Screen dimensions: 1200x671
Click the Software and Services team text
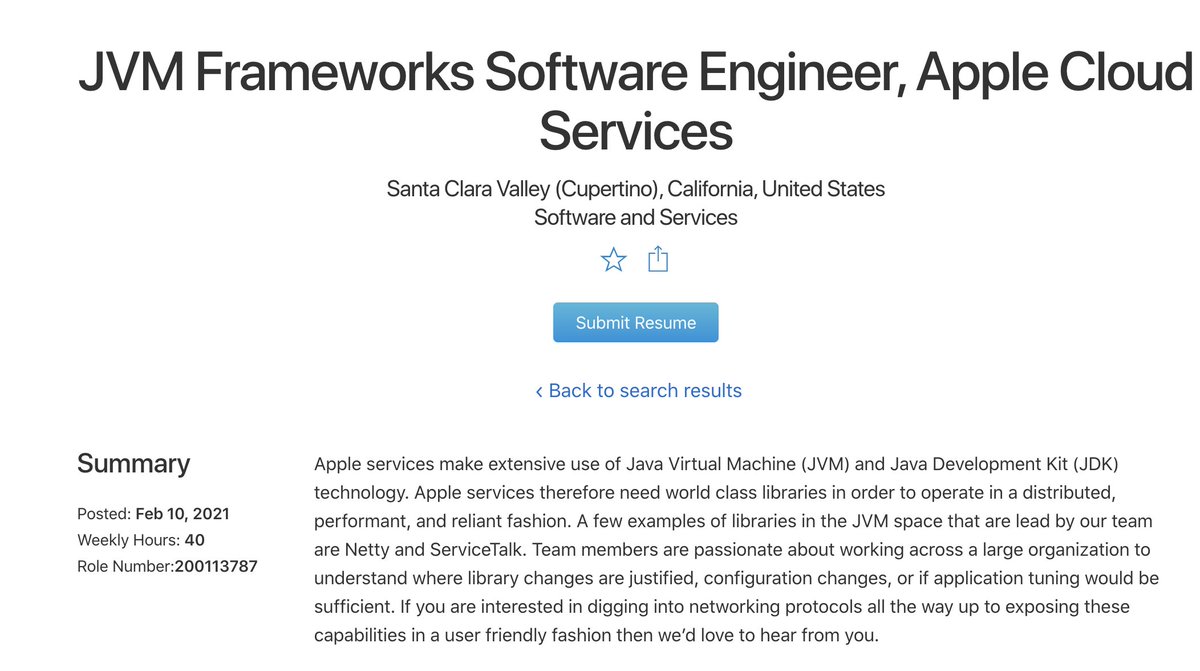click(636, 217)
